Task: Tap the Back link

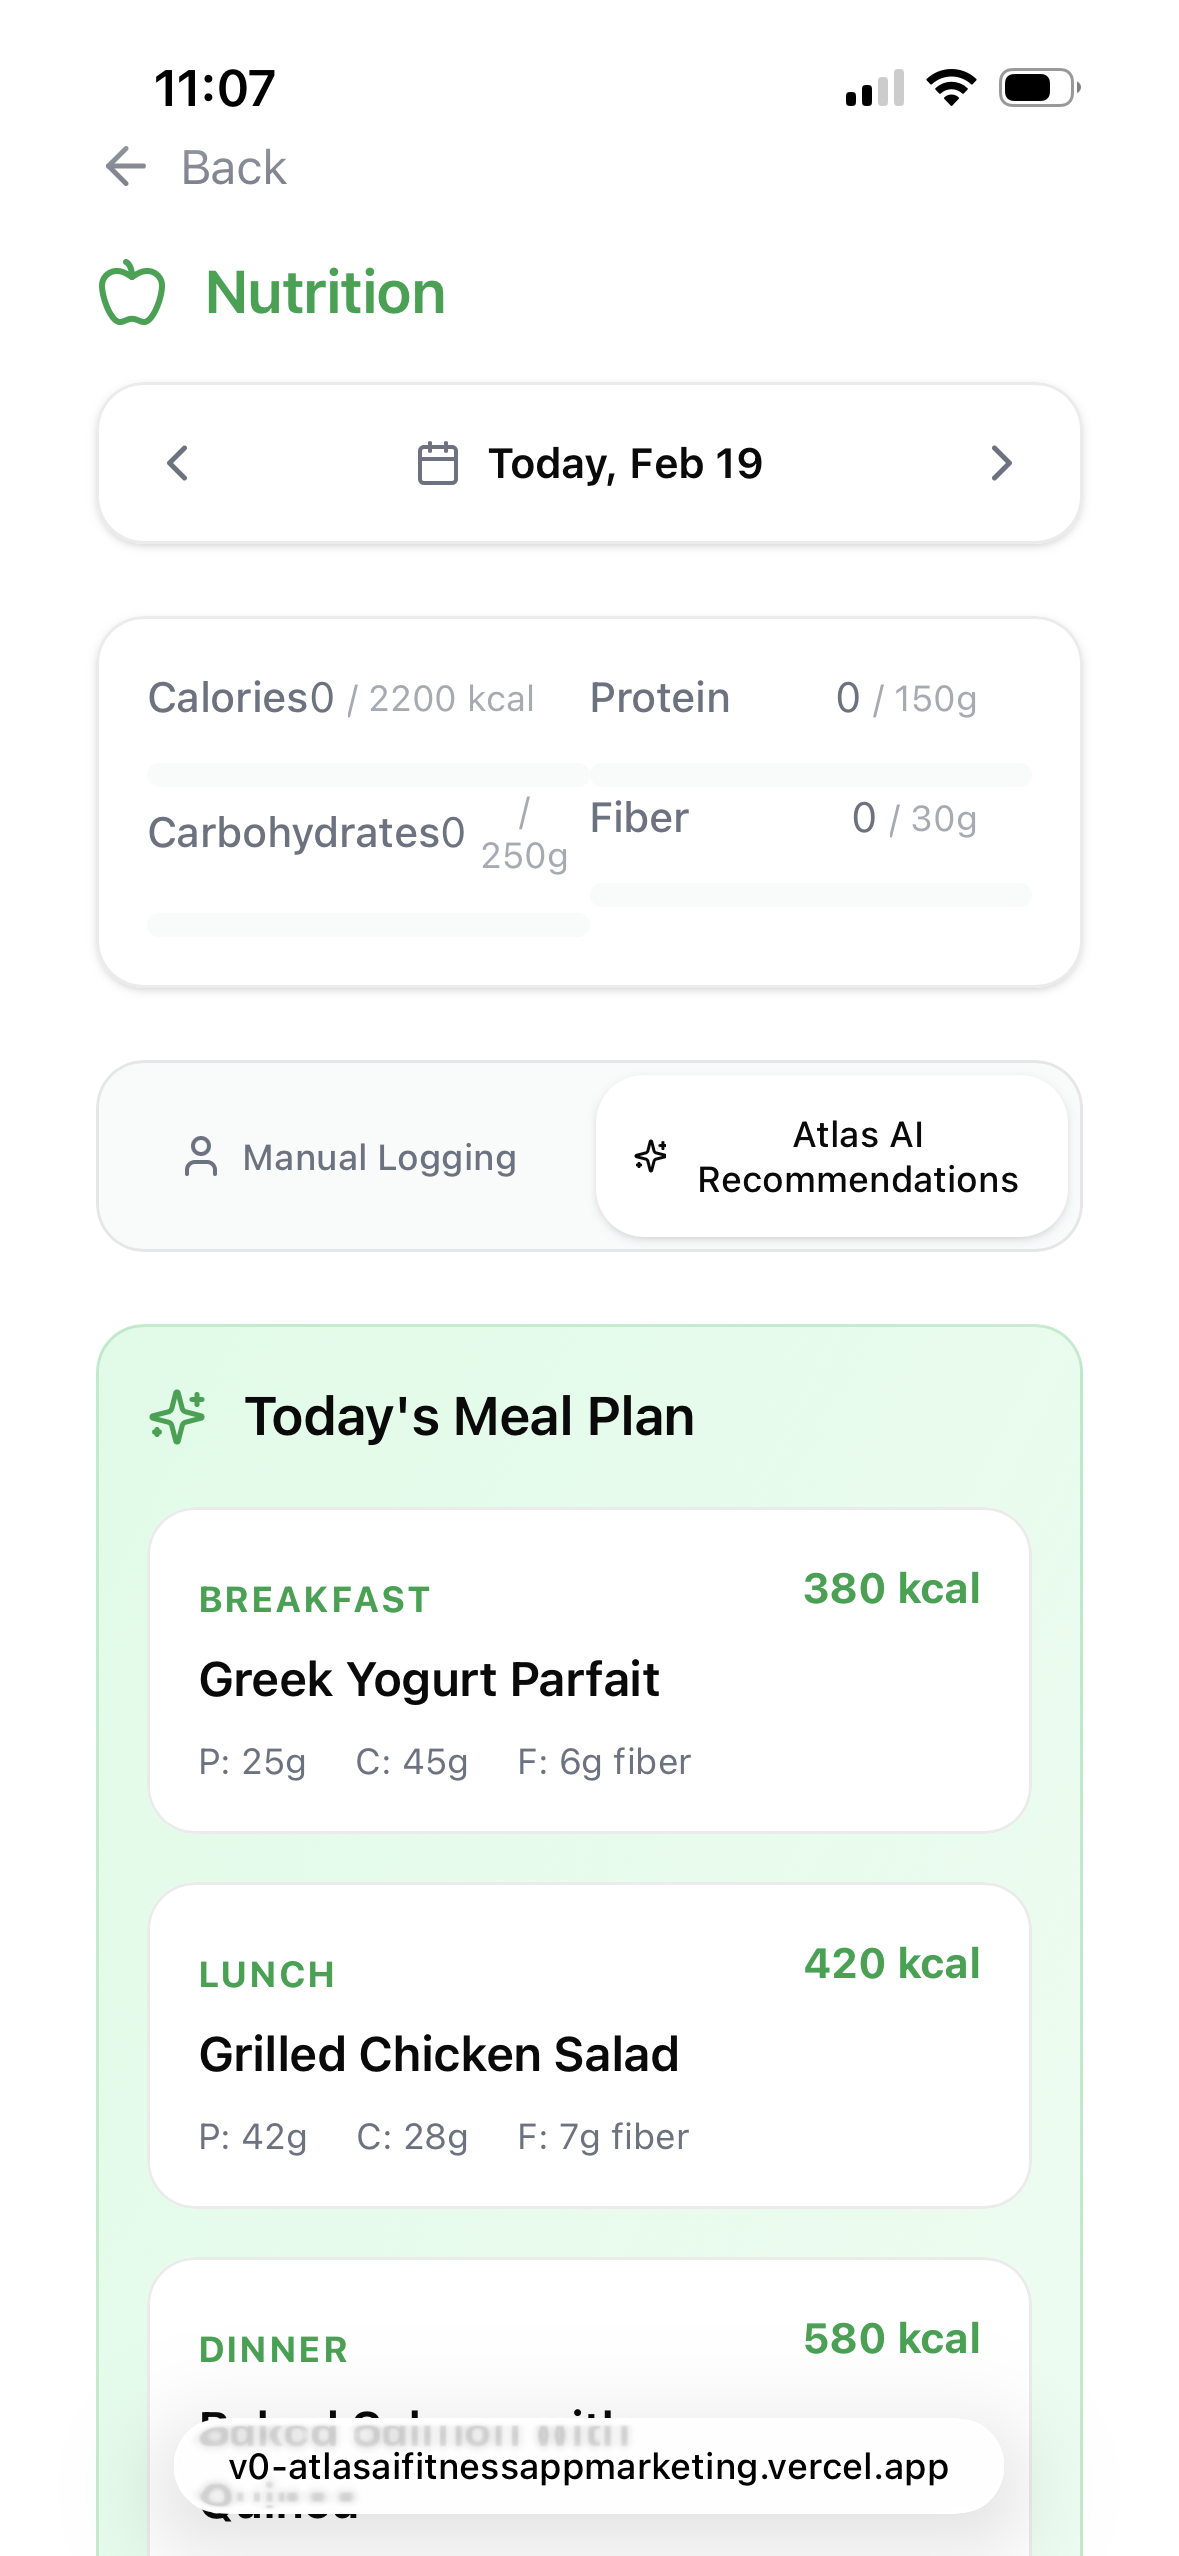Action: tap(234, 167)
